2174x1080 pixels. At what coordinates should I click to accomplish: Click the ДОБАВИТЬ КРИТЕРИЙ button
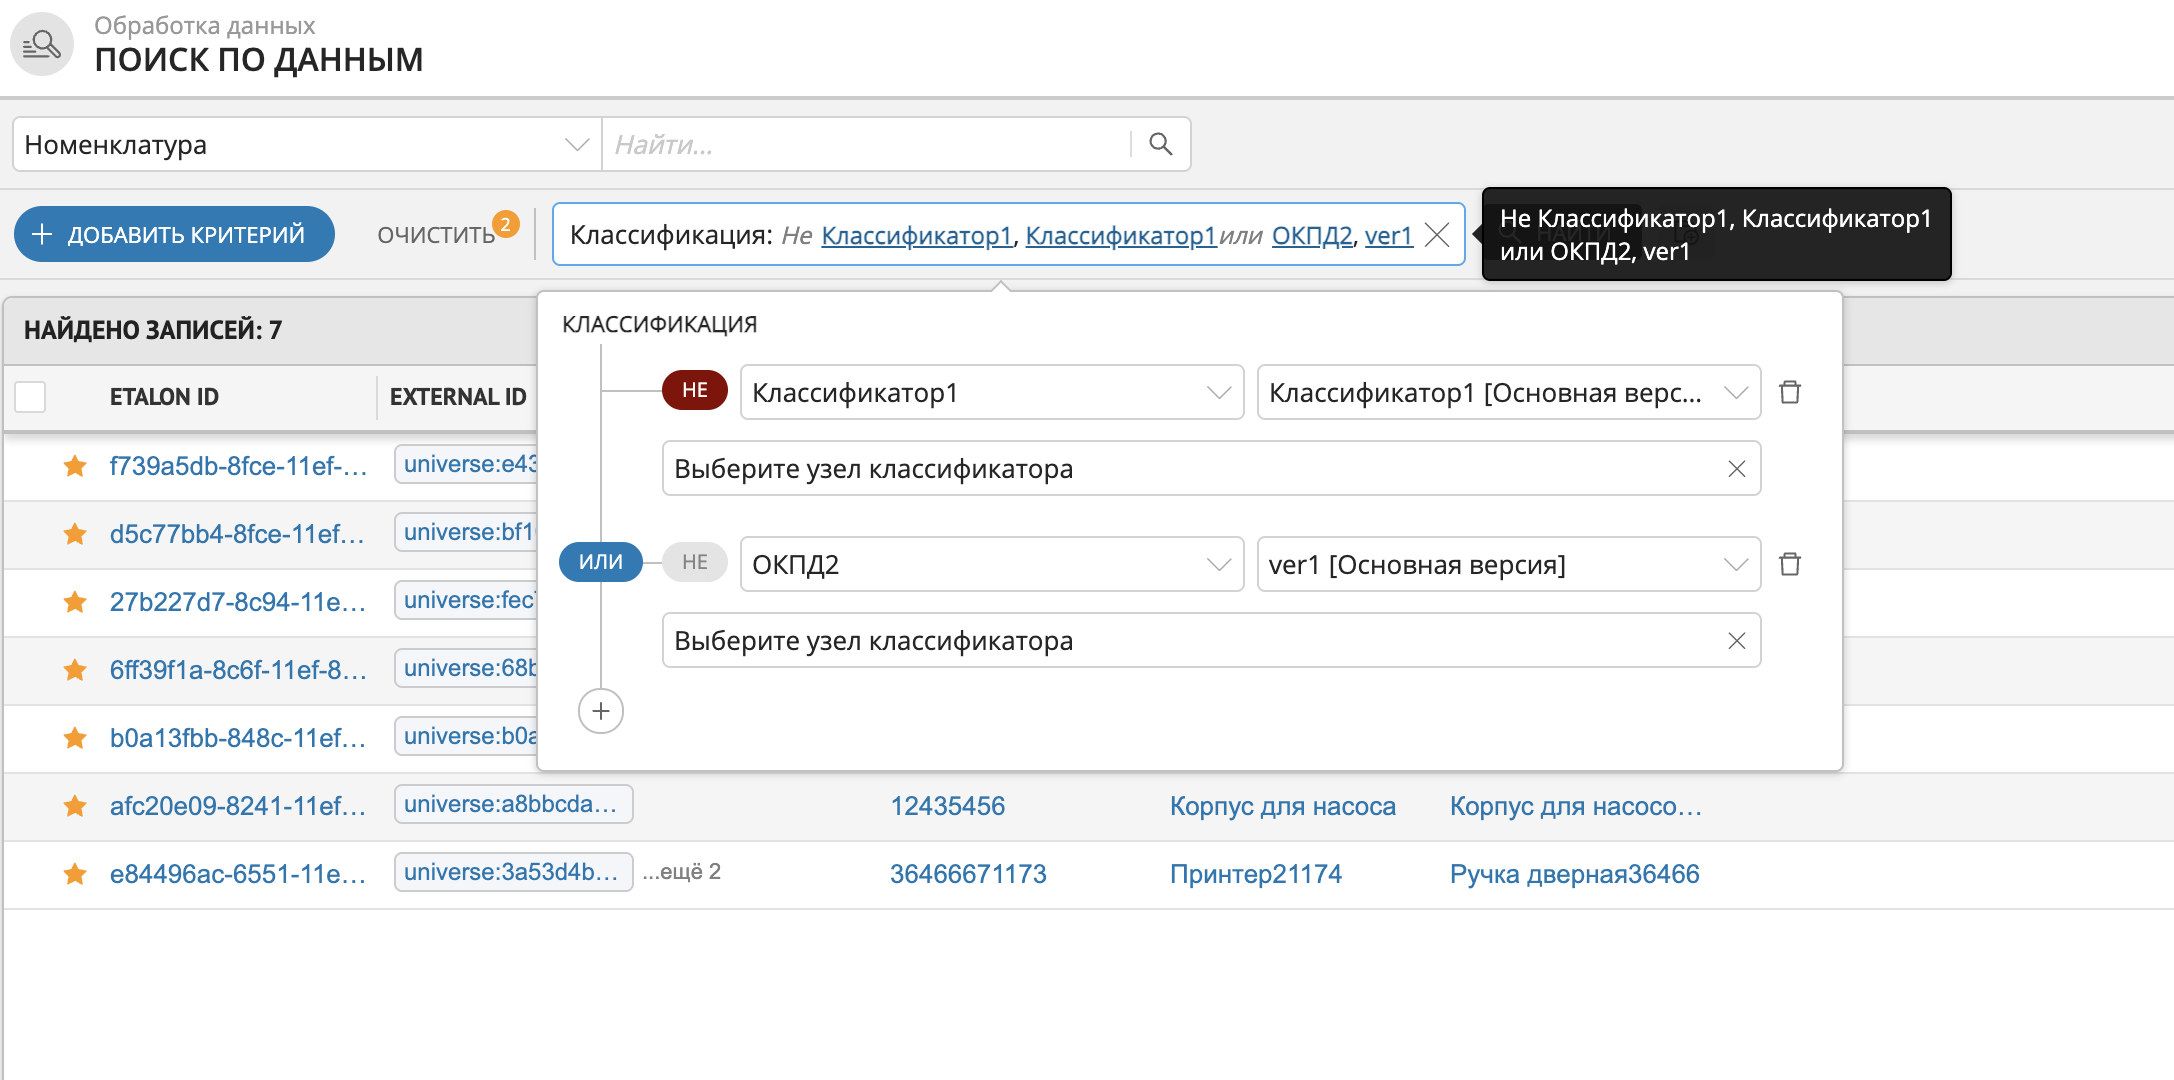click(x=174, y=235)
